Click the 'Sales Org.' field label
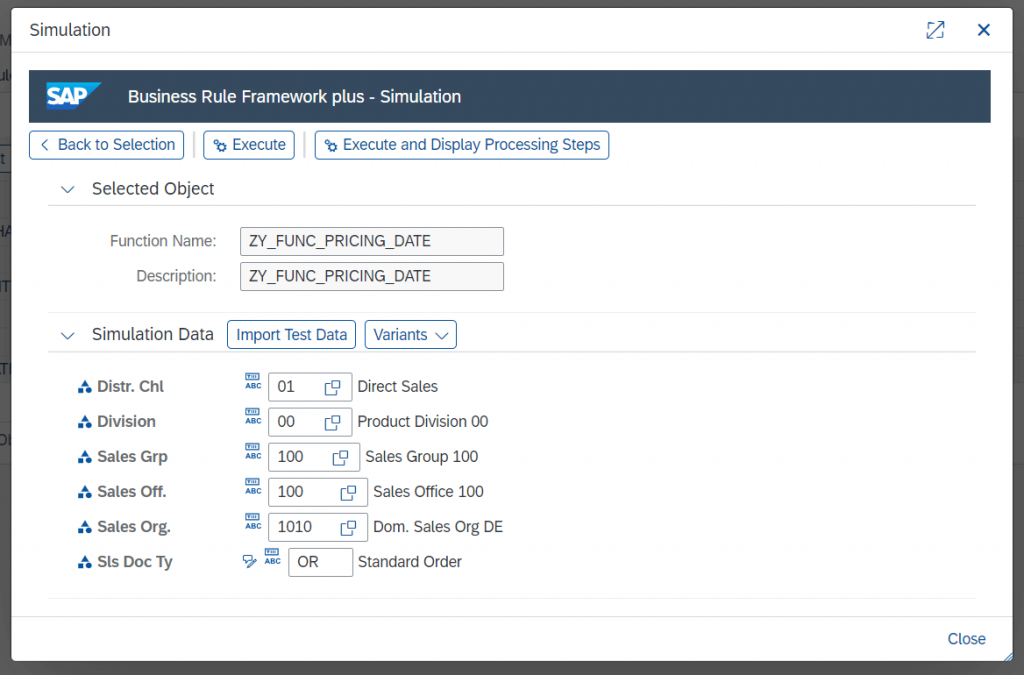The height and width of the screenshot is (675, 1024). pyautogui.click(x=134, y=527)
